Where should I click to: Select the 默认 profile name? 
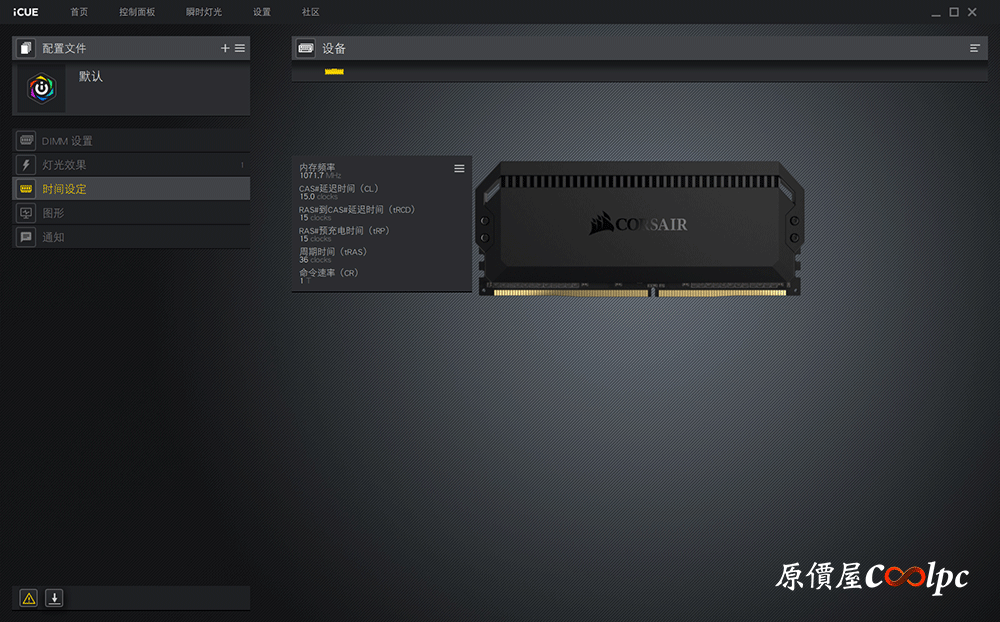click(x=91, y=76)
